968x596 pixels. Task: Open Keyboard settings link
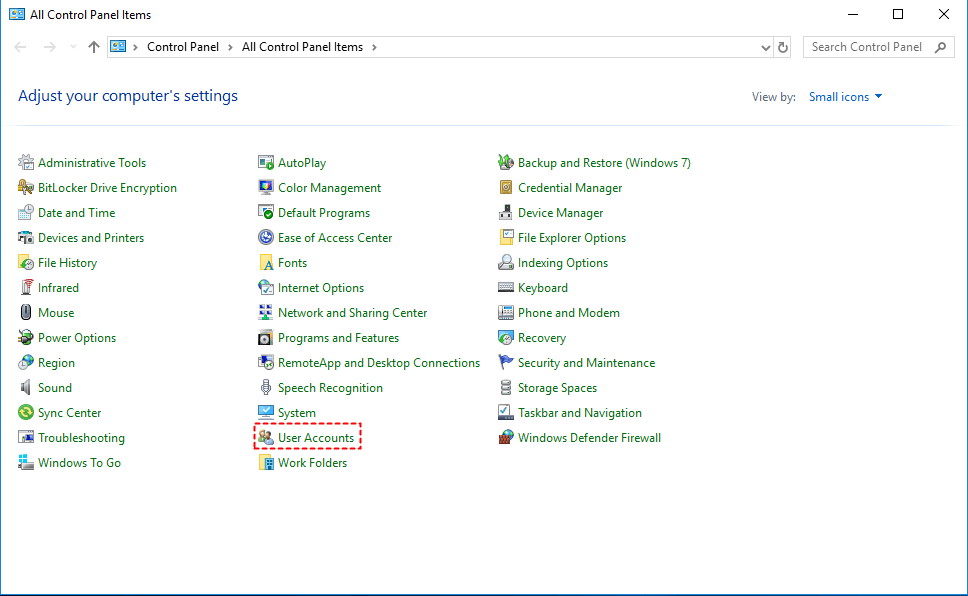pos(543,288)
